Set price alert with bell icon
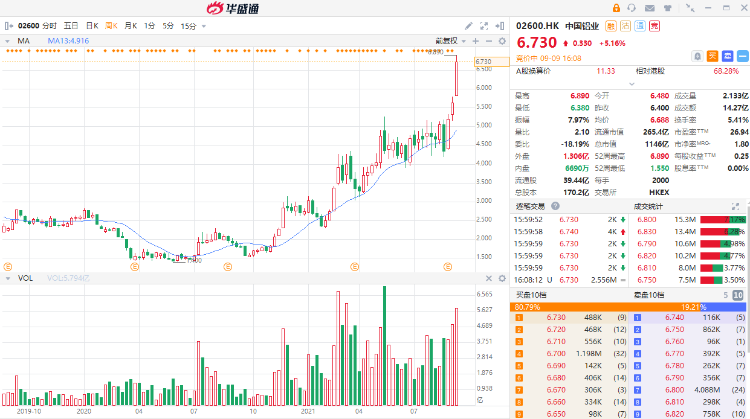 697,56
